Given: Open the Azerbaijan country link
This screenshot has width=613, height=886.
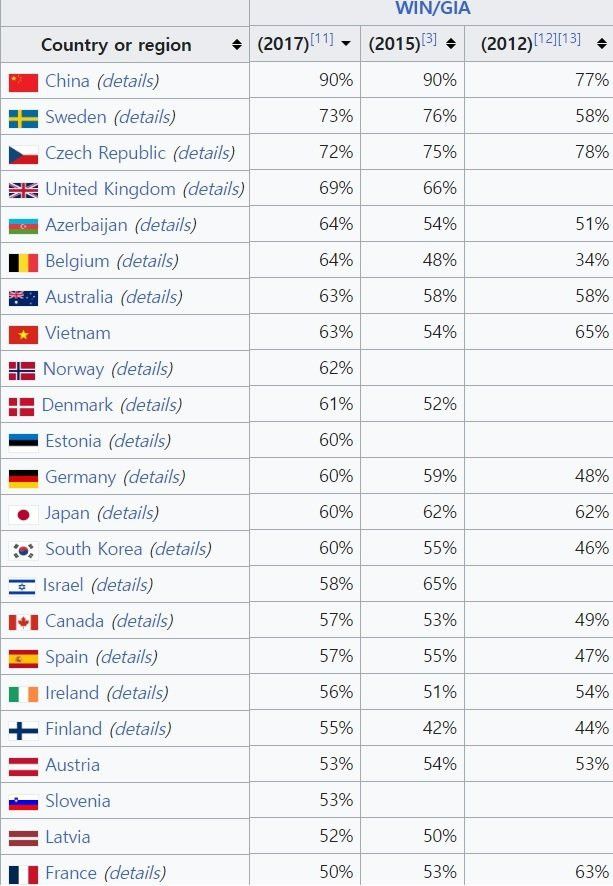Looking at the screenshot, I should tap(86, 225).
